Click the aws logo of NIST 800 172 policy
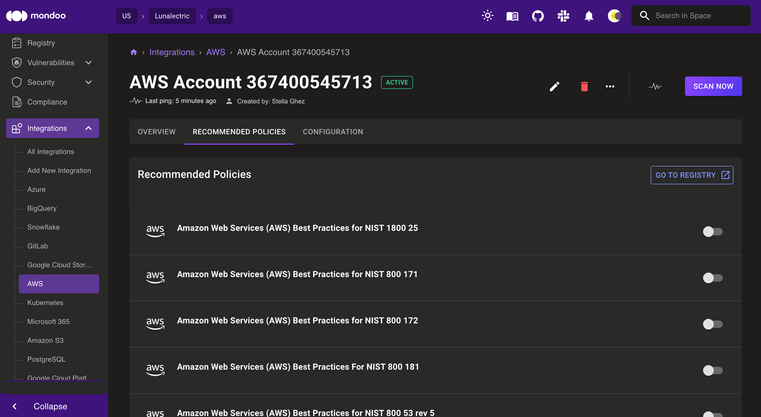 click(x=155, y=323)
